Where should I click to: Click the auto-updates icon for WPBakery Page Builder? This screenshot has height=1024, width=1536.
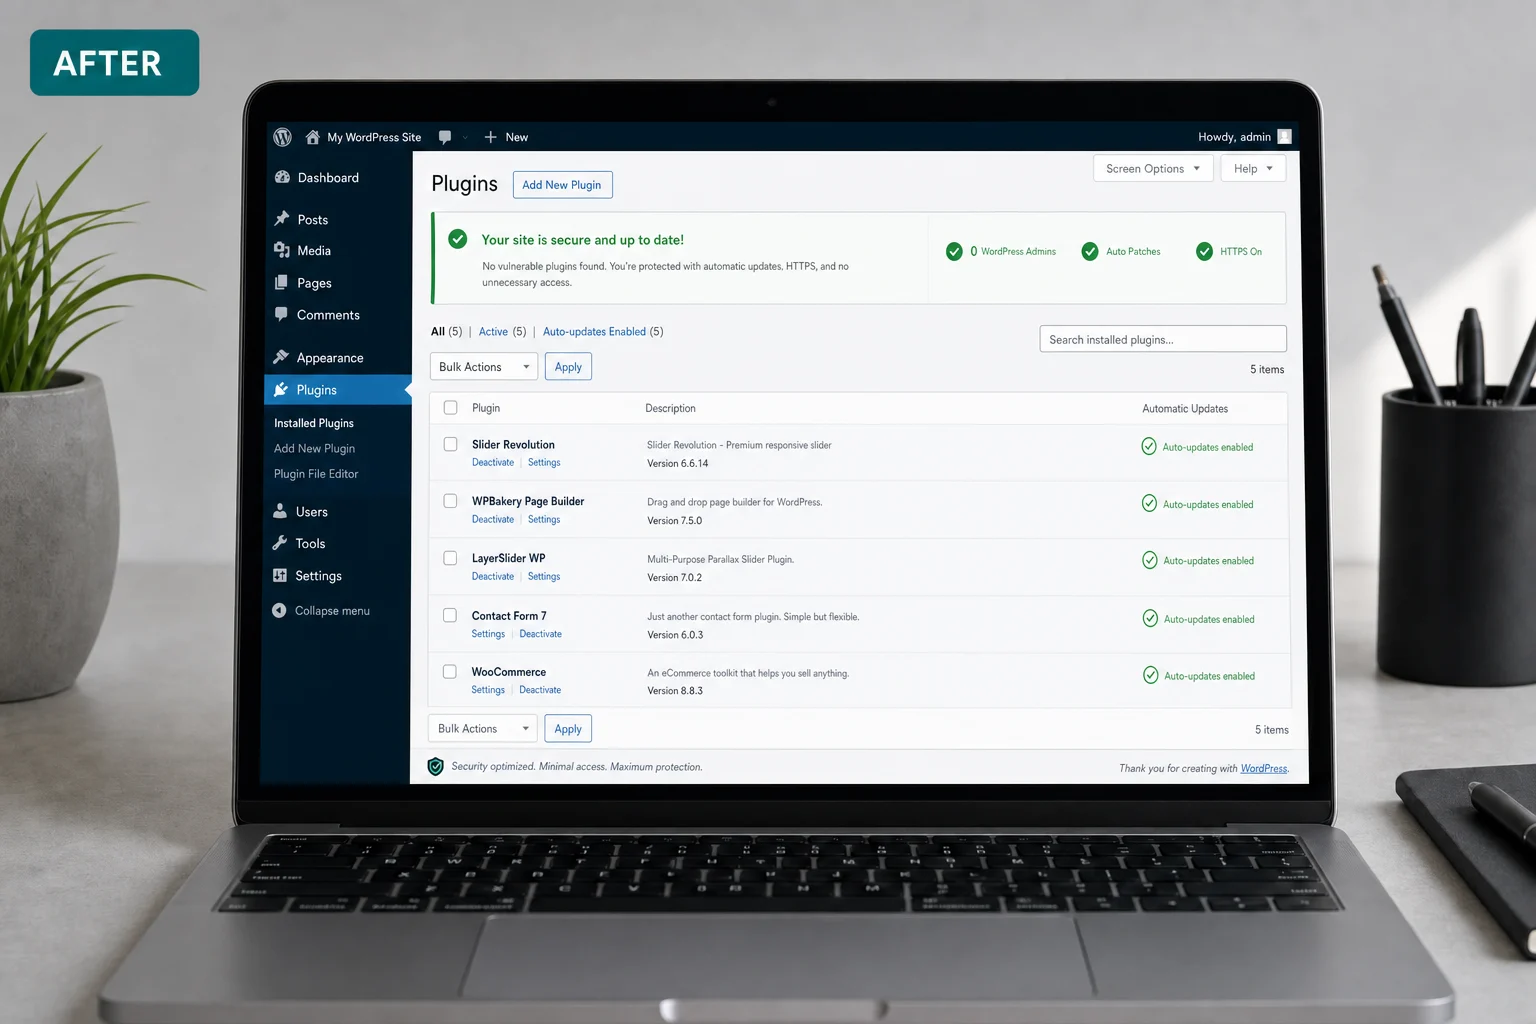(1149, 503)
